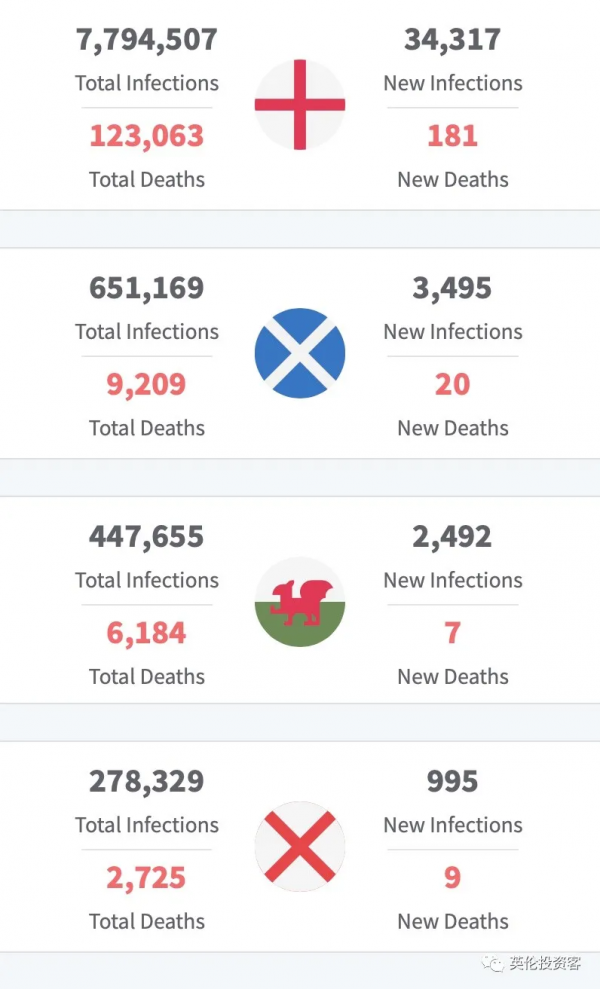600x989 pixels.
Task: Click the Wales red dragon flag icon
Action: coord(300,601)
